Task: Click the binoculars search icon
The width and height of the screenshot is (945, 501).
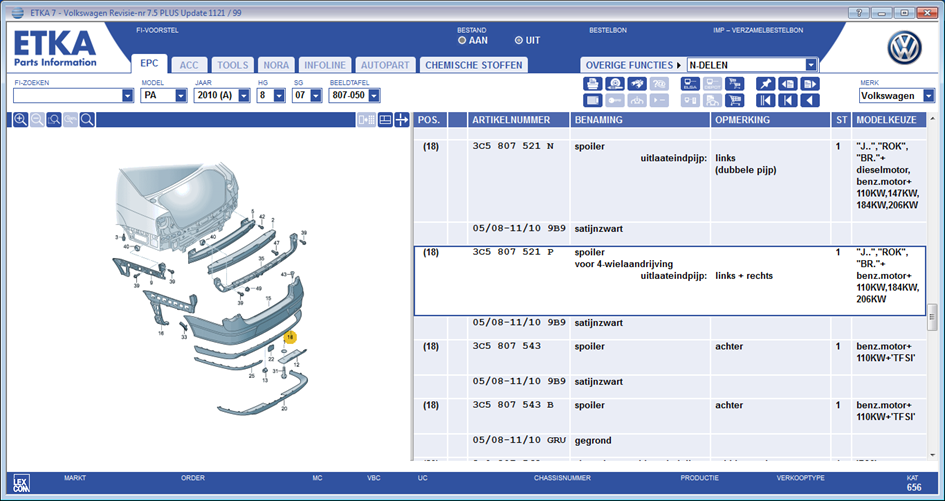Action: coord(636,84)
